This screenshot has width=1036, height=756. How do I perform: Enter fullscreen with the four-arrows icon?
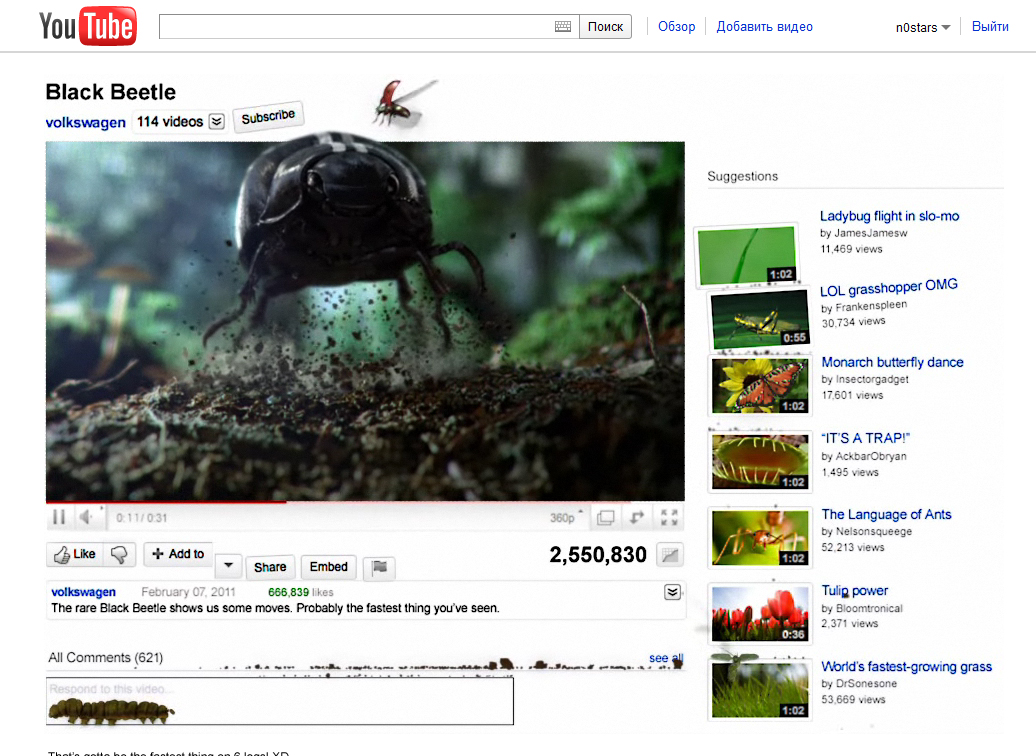[x=669, y=517]
